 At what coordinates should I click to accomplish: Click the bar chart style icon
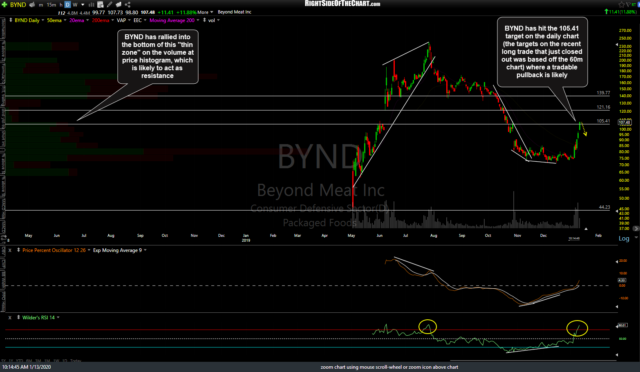coord(91,5)
